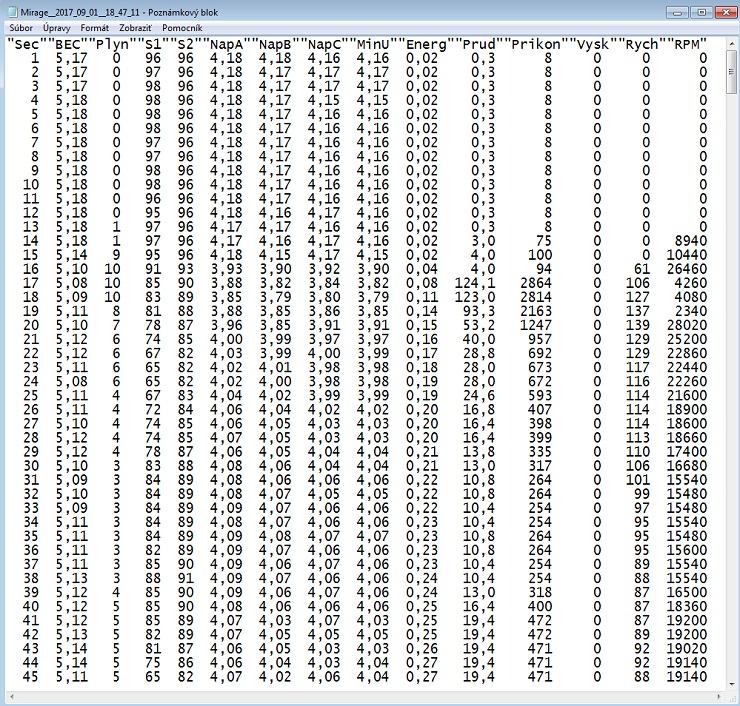Screen dimensions: 740x706
Task: Click the vertical scrollbar down arrow
Action: (732, 683)
